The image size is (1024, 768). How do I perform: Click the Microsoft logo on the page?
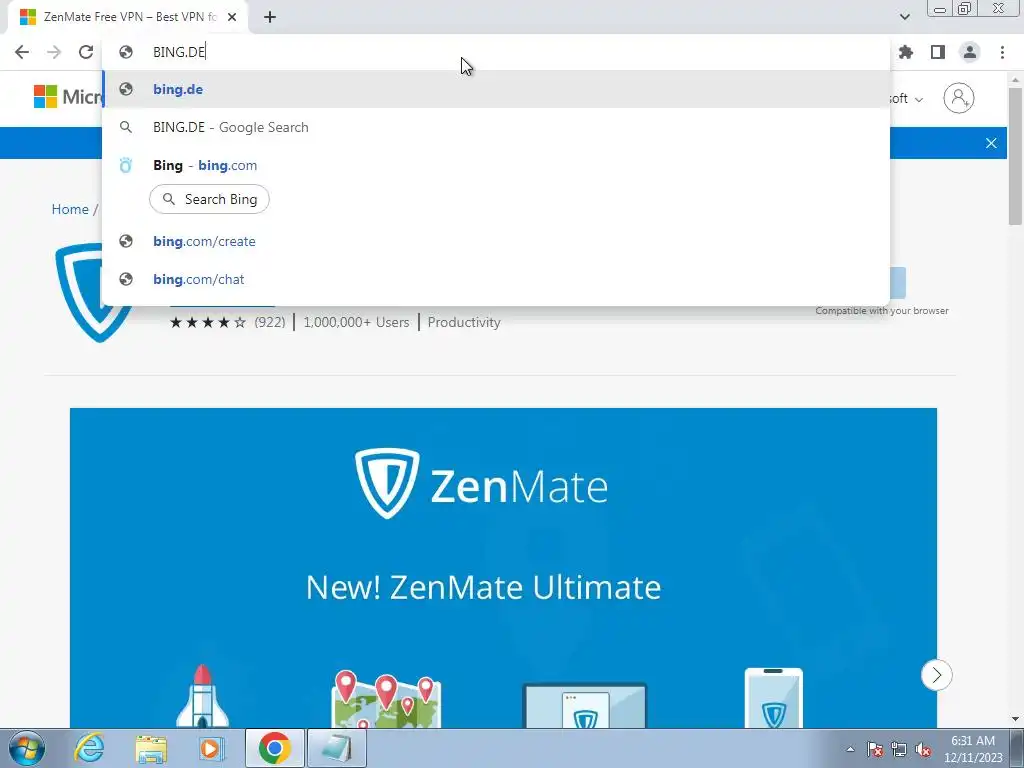[x=68, y=97]
